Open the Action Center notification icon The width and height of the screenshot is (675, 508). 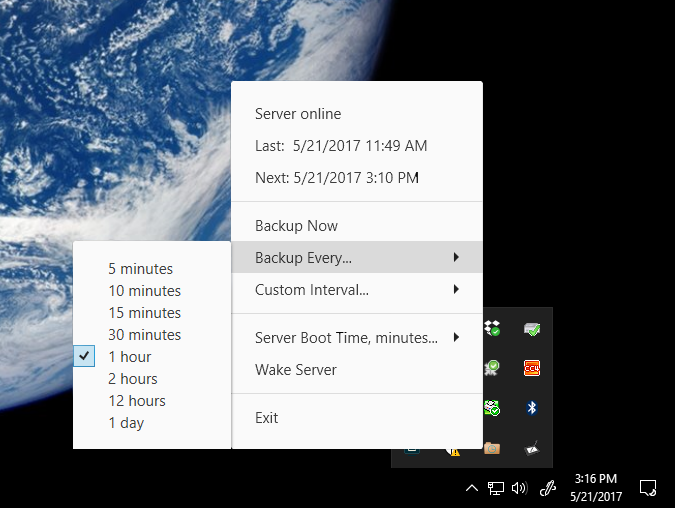[647, 488]
